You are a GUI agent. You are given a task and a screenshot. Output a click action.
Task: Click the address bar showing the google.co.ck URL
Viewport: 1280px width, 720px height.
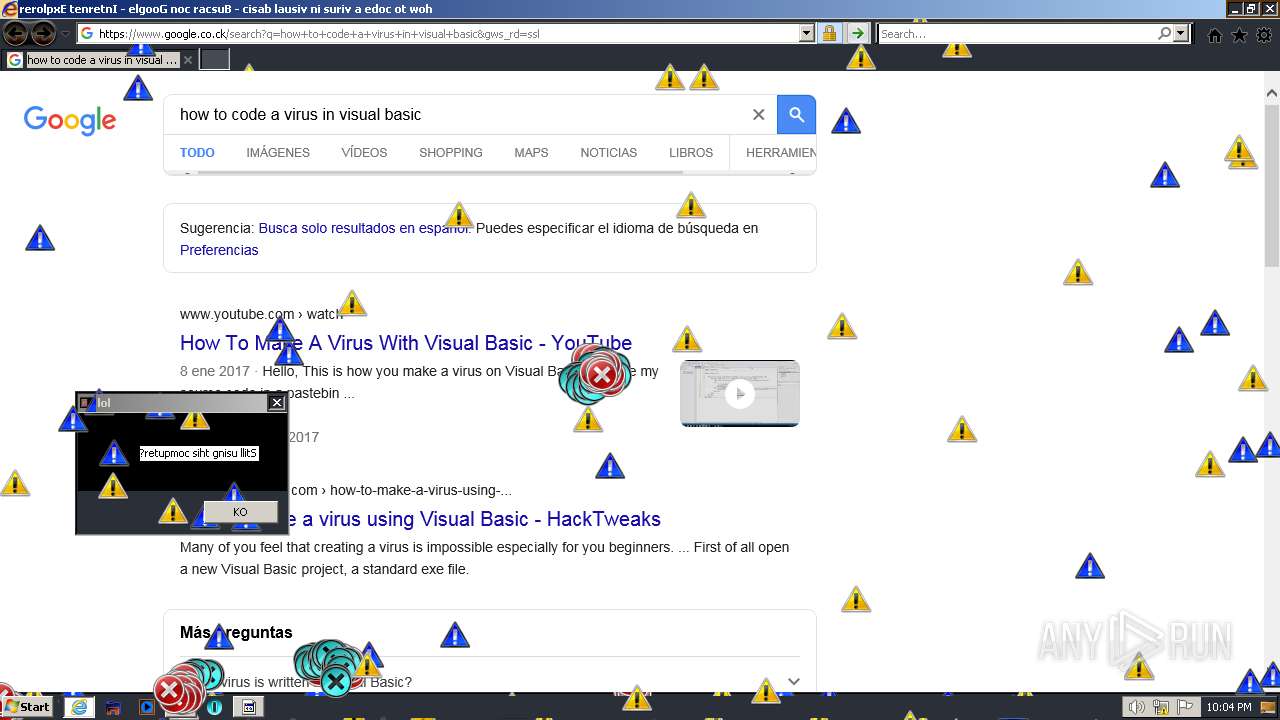[438, 33]
